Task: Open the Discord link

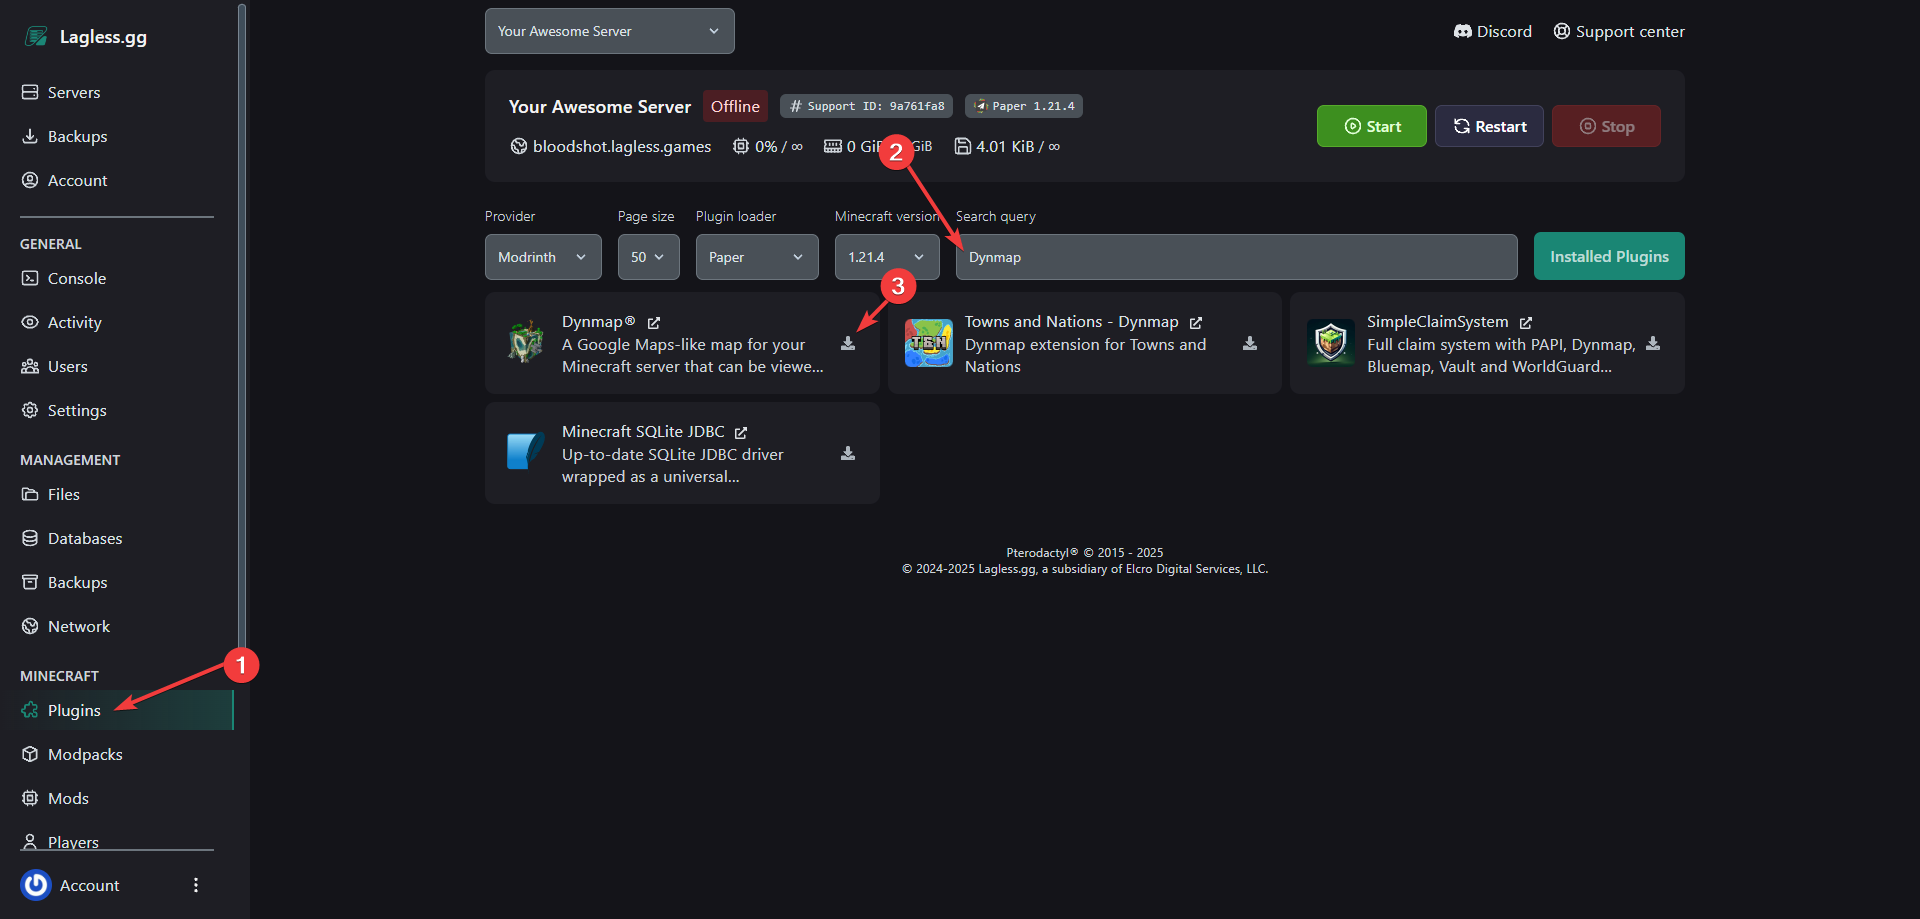Action: coord(1493,32)
